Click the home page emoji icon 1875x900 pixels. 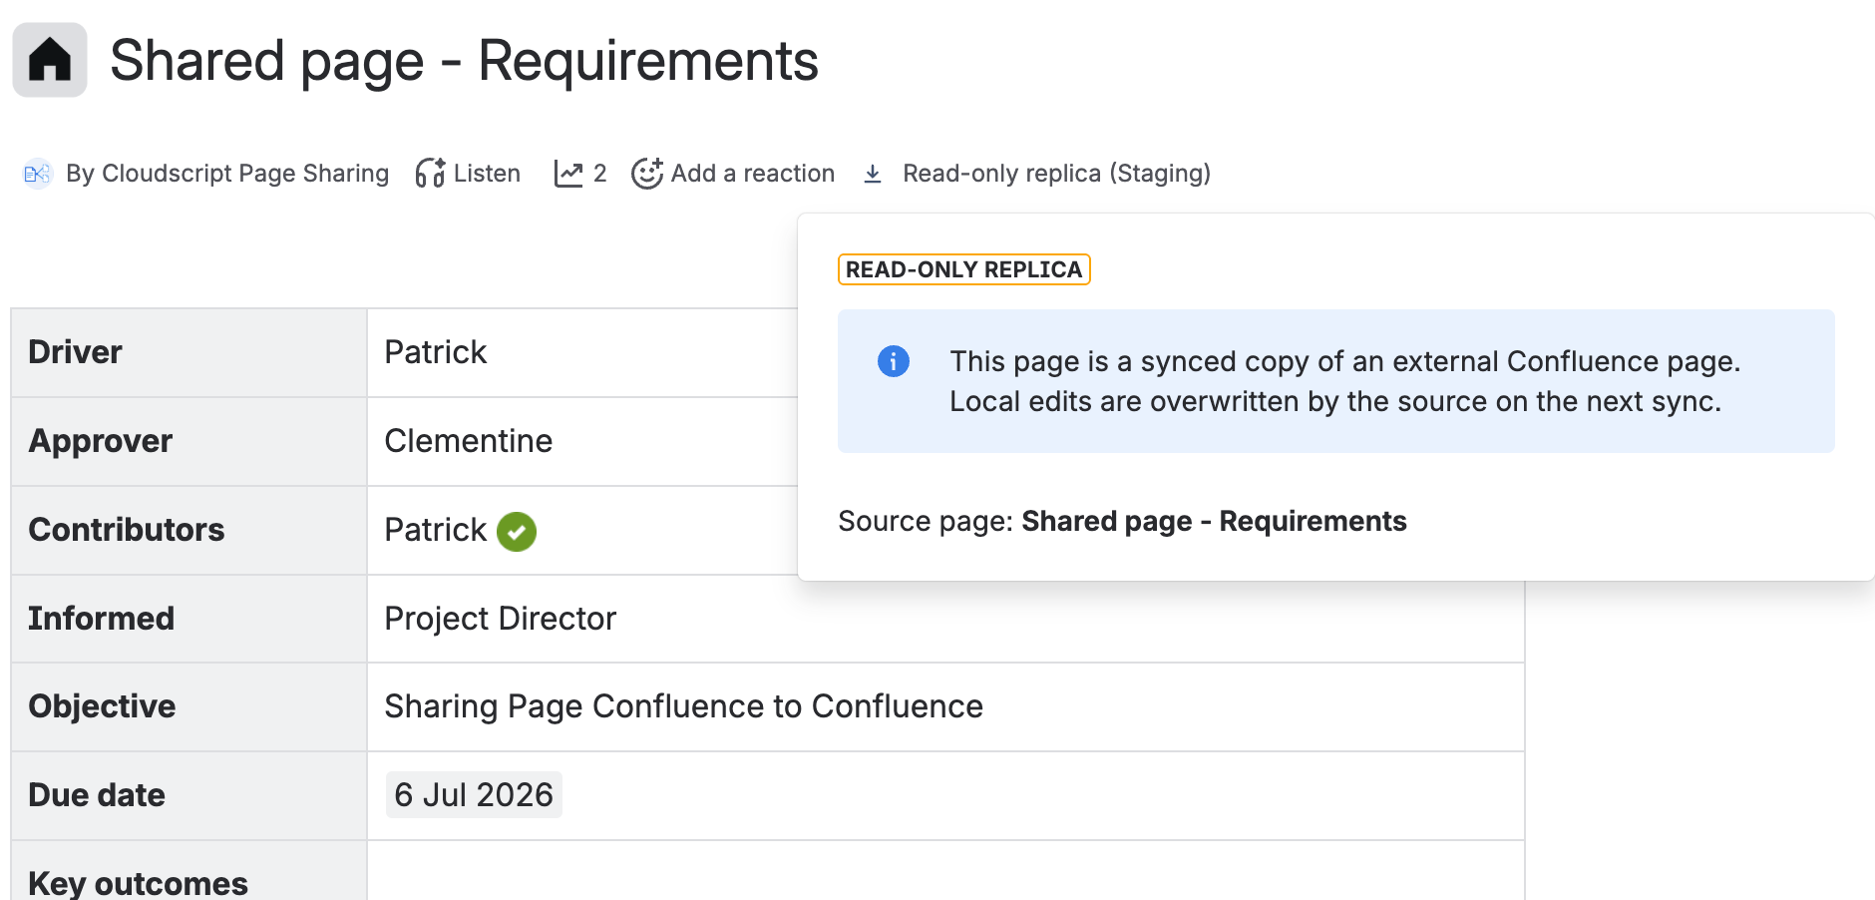coord(49,60)
